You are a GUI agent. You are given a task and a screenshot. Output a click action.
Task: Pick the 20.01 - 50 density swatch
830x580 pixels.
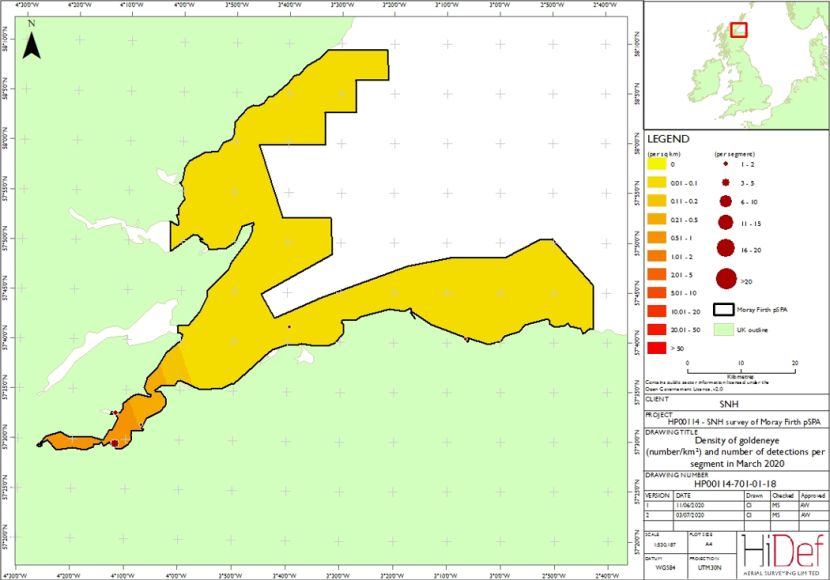[656, 330]
